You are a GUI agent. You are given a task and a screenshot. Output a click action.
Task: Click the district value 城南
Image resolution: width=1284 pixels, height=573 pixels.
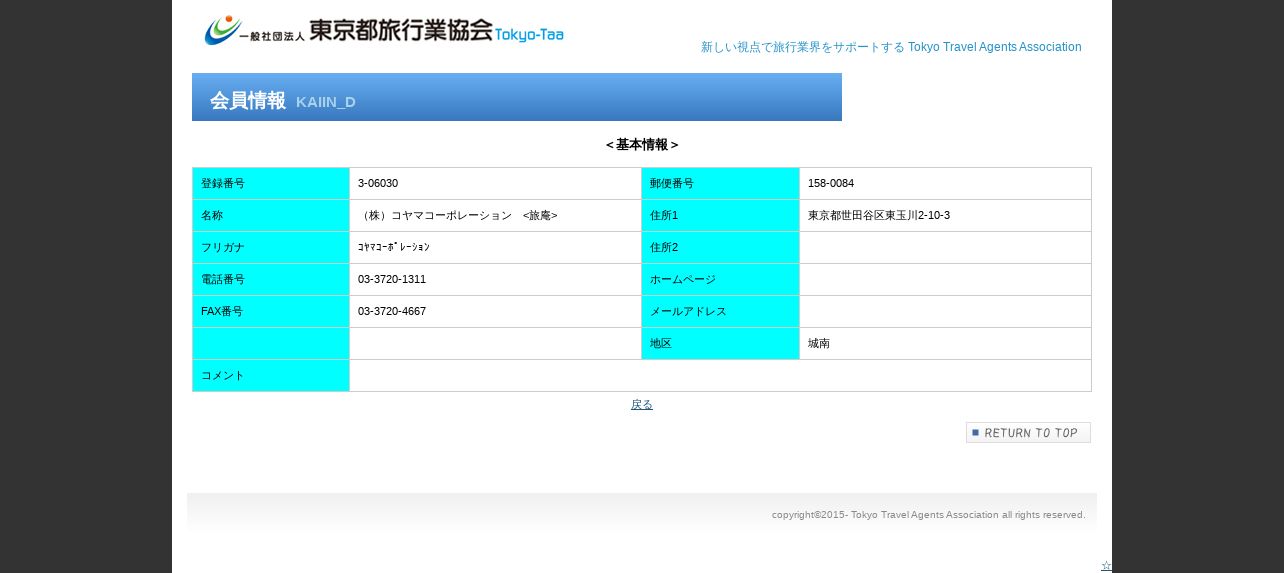819,343
